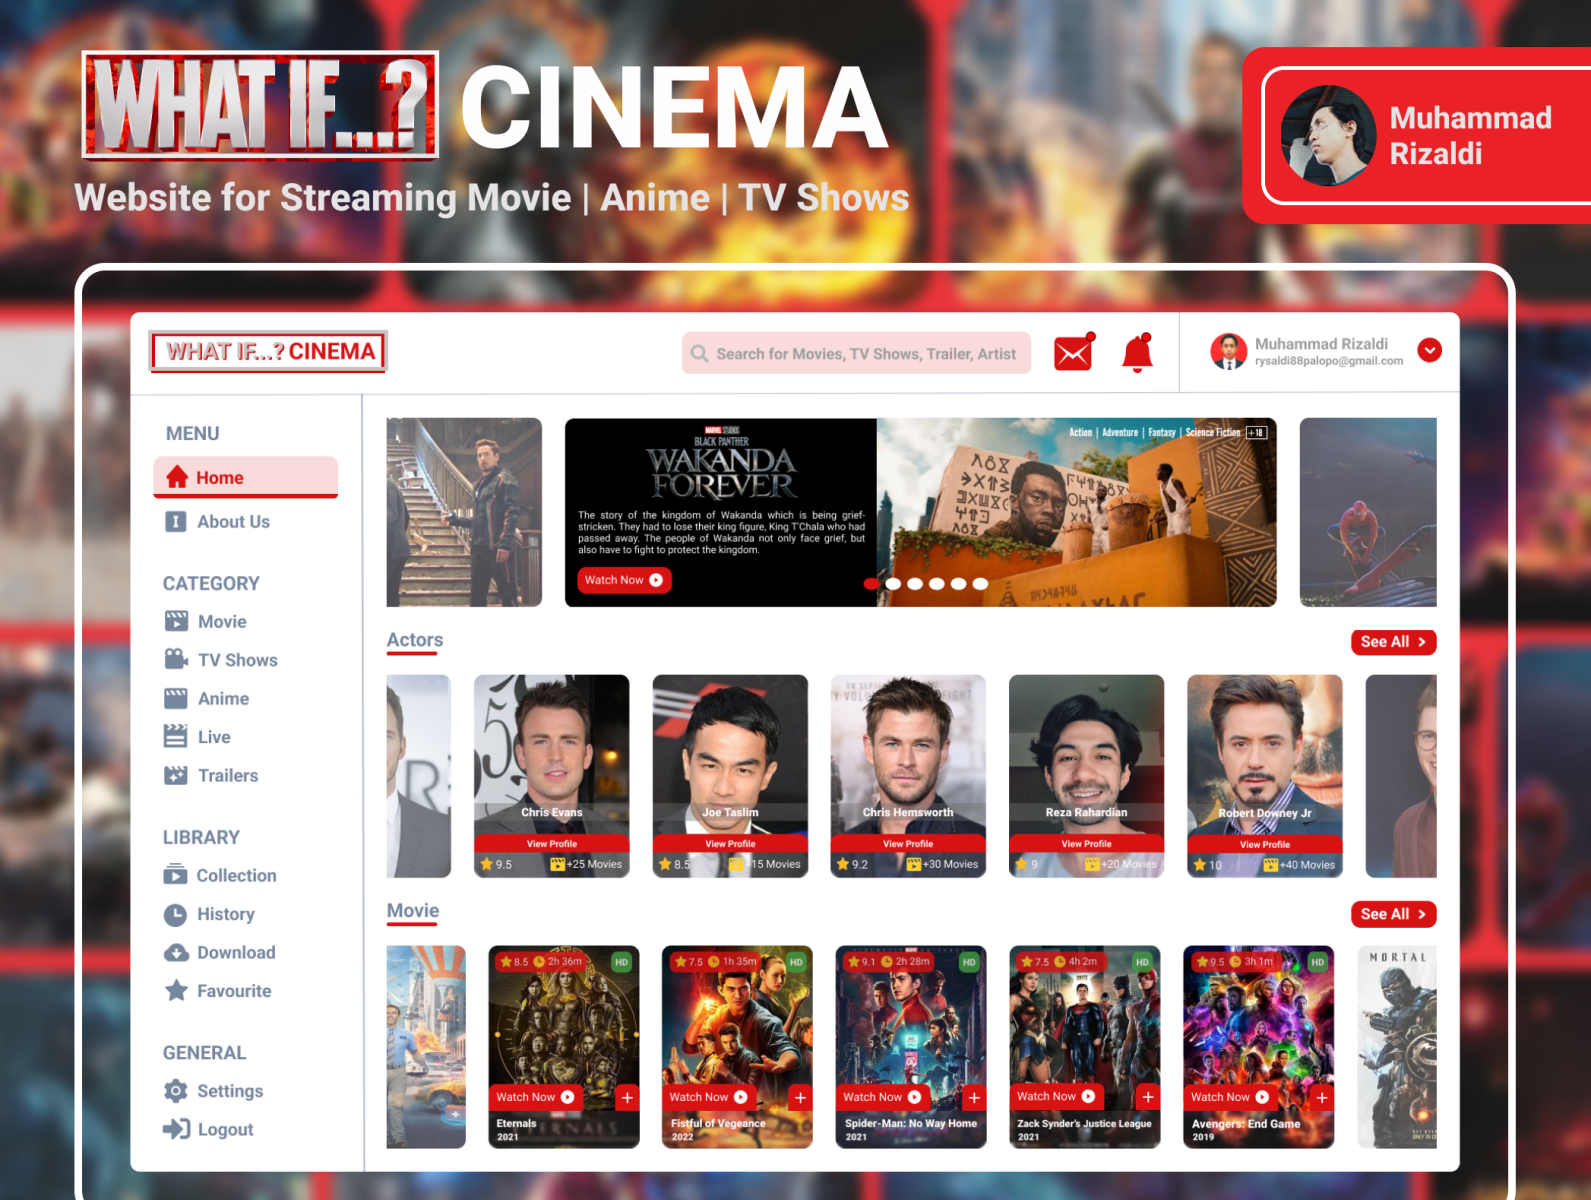Screen dimensions: 1591x1200
Task: Click the Collection play folder icon
Action: click(x=175, y=874)
